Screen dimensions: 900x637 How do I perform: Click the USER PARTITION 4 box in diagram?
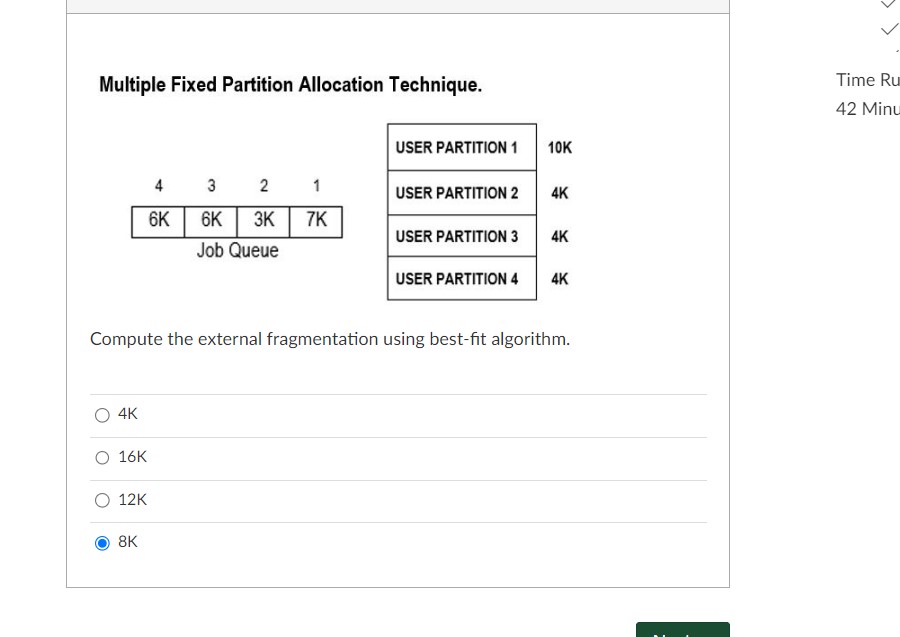(x=462, y=278)
